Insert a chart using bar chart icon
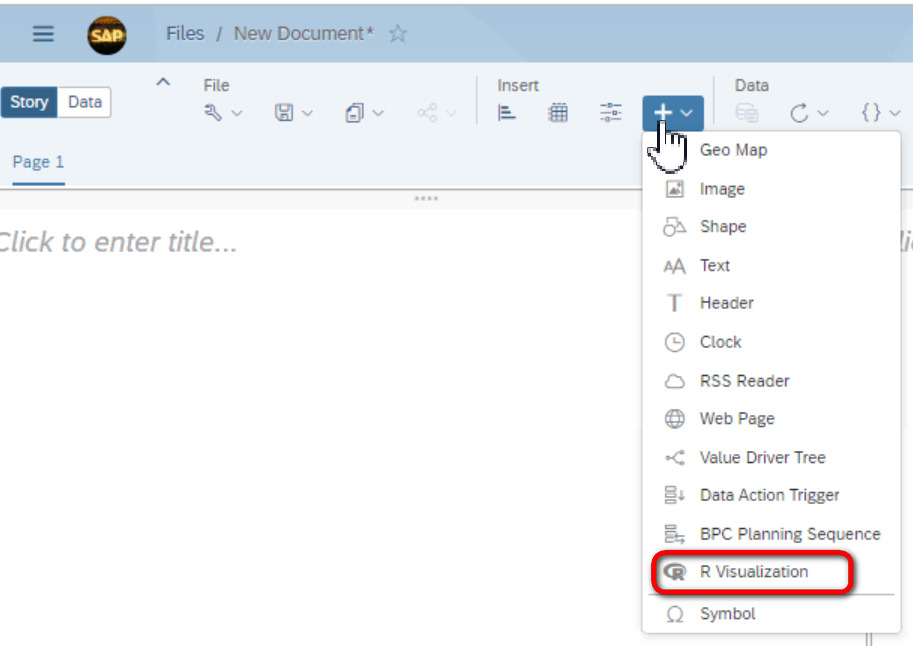 507,112
